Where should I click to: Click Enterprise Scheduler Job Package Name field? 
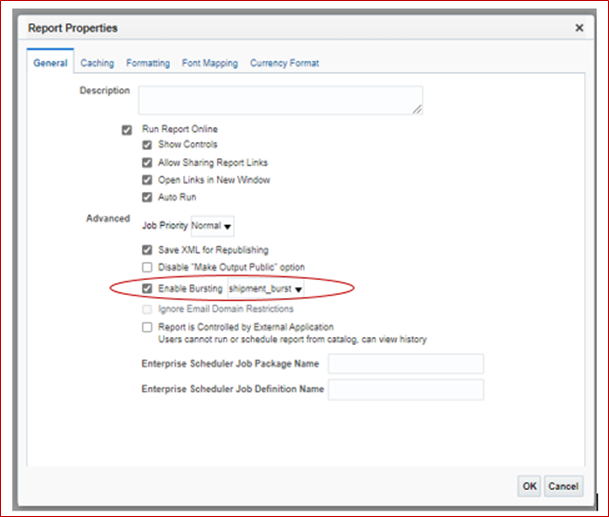pos(406,364)
